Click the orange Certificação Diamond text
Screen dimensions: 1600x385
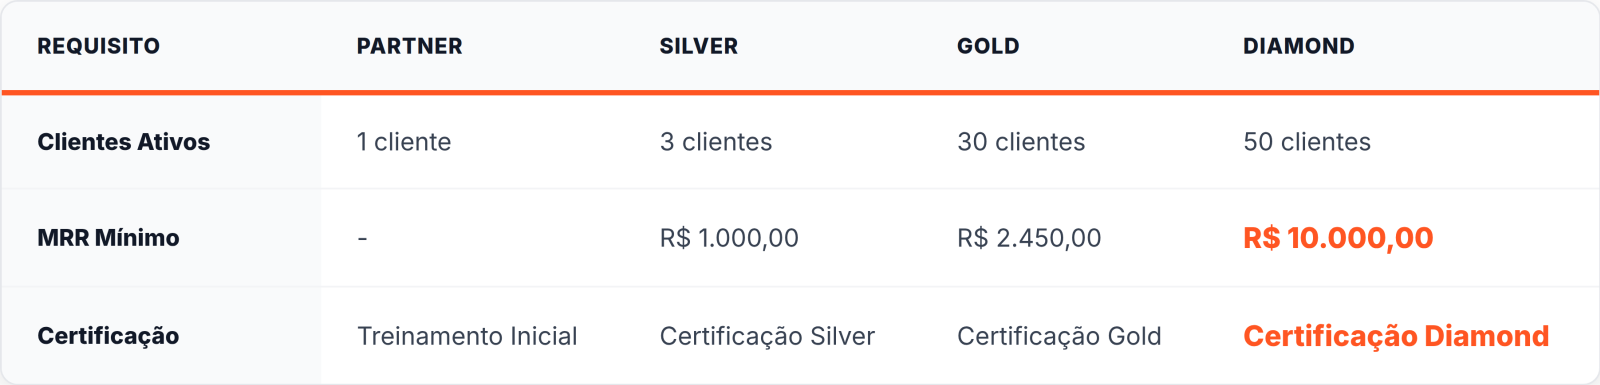click(x=1396, y=336)
